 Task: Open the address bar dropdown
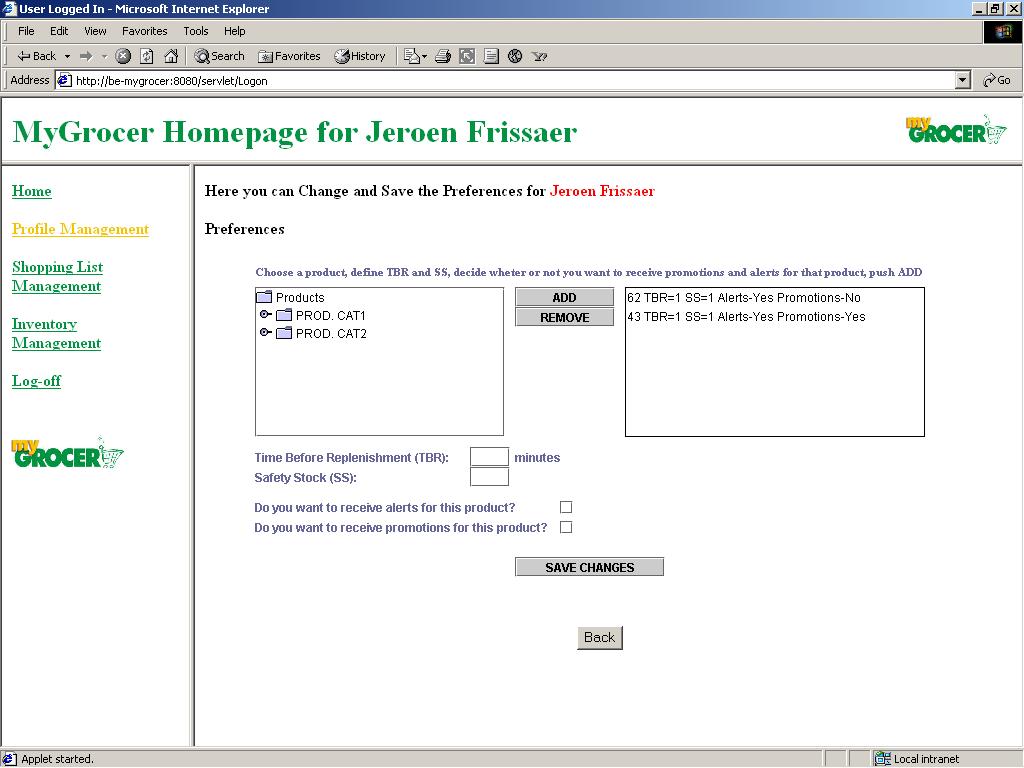962,81
